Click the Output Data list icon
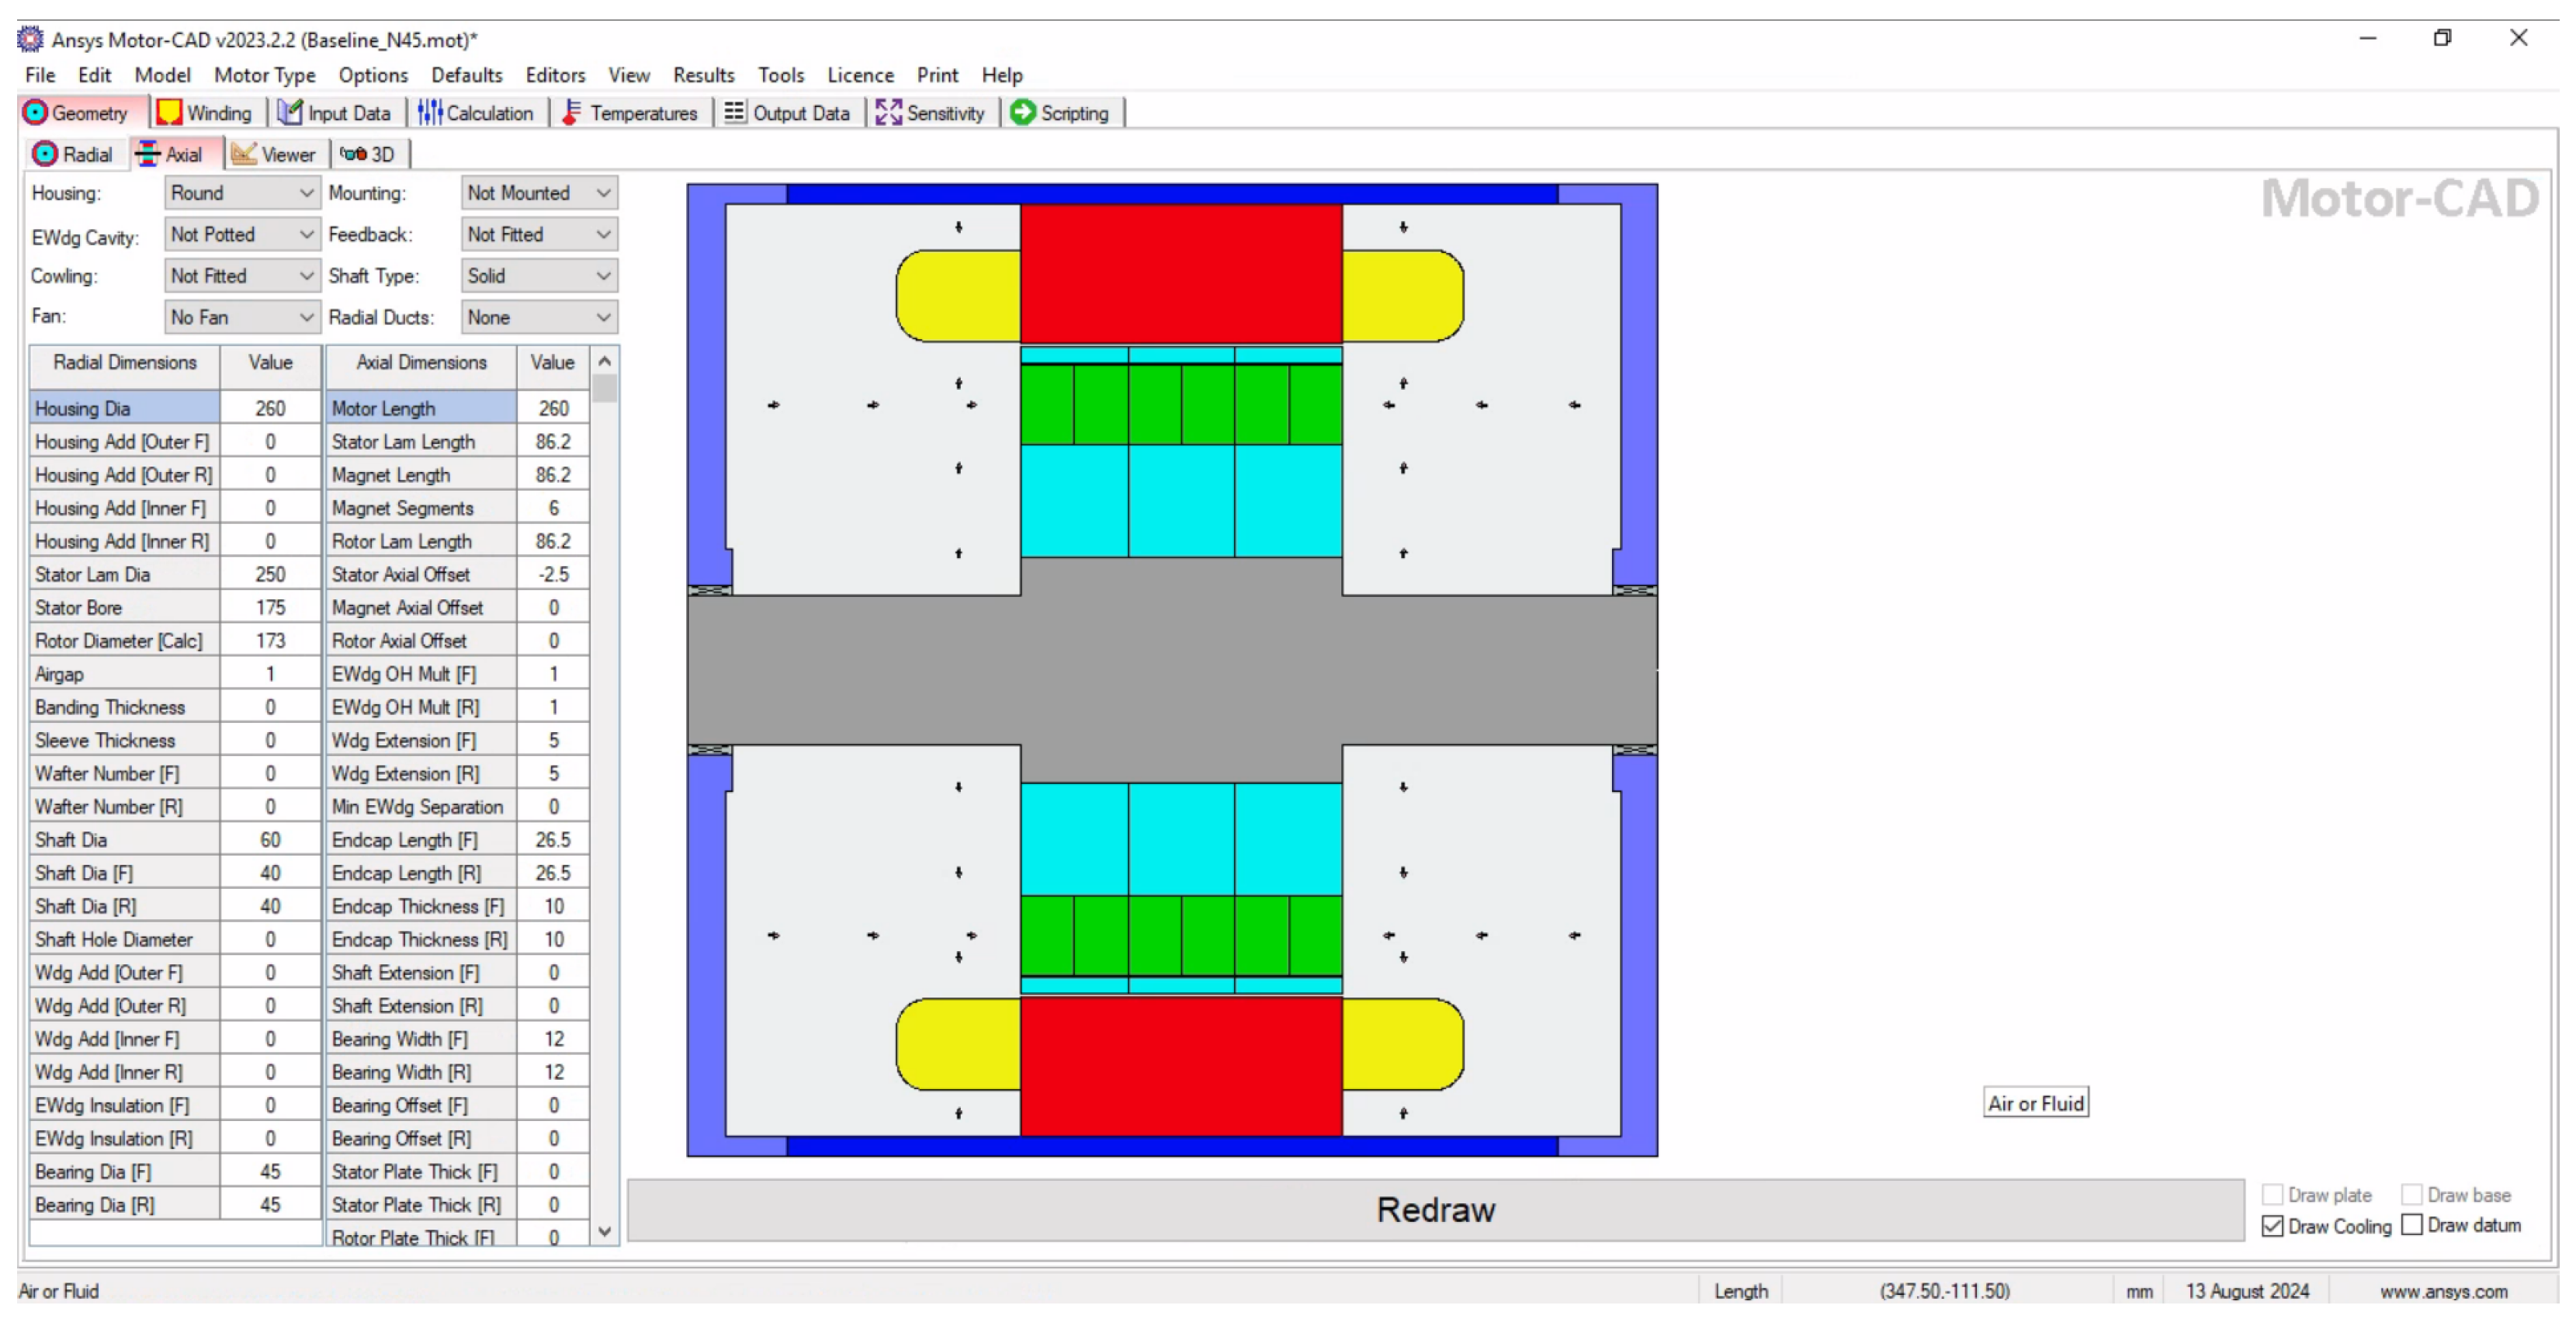This screenshot has width=2576, height=1326. pos(734,112)
